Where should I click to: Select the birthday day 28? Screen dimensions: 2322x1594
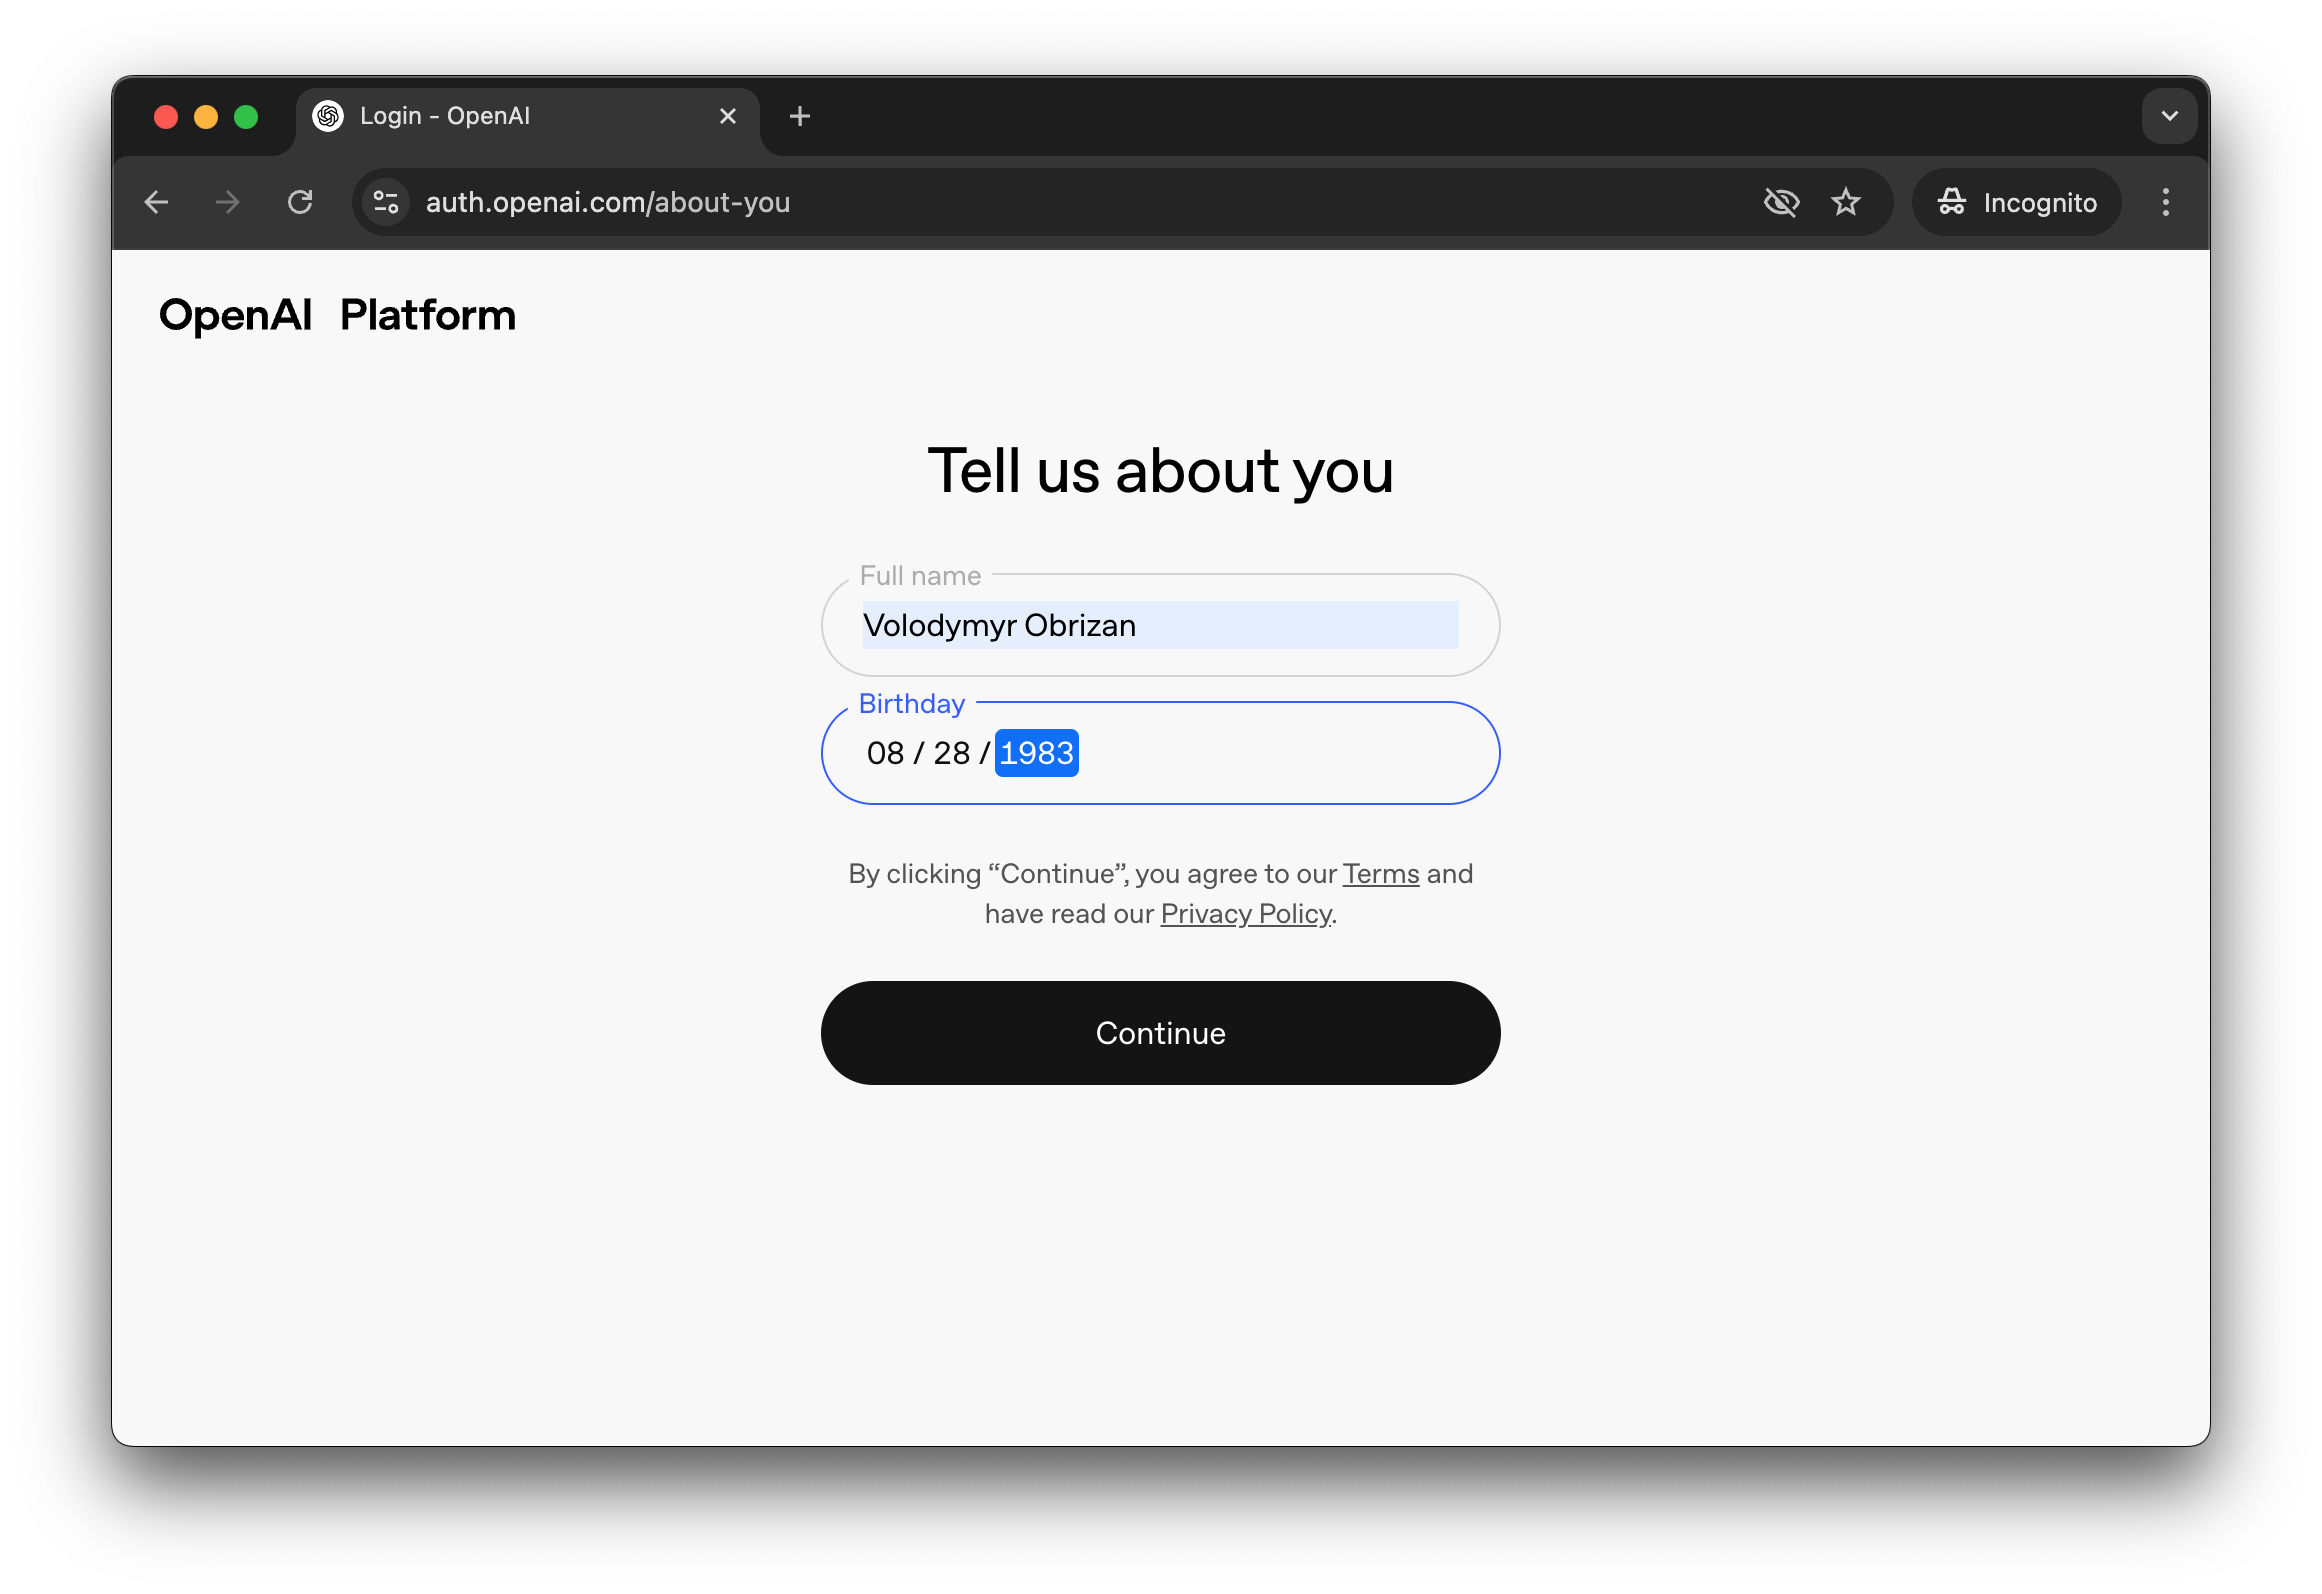(x=952, y=753)
